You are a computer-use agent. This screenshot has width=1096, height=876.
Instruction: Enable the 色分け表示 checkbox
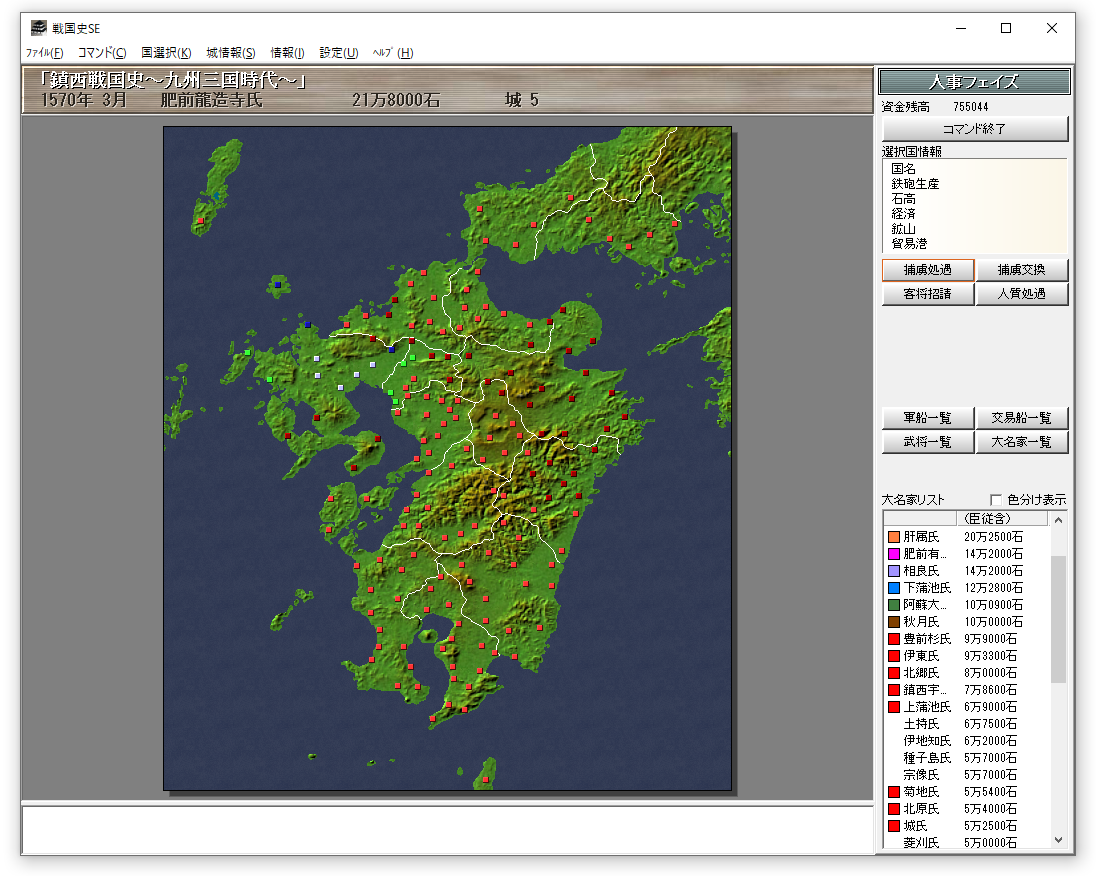point(995,500)
